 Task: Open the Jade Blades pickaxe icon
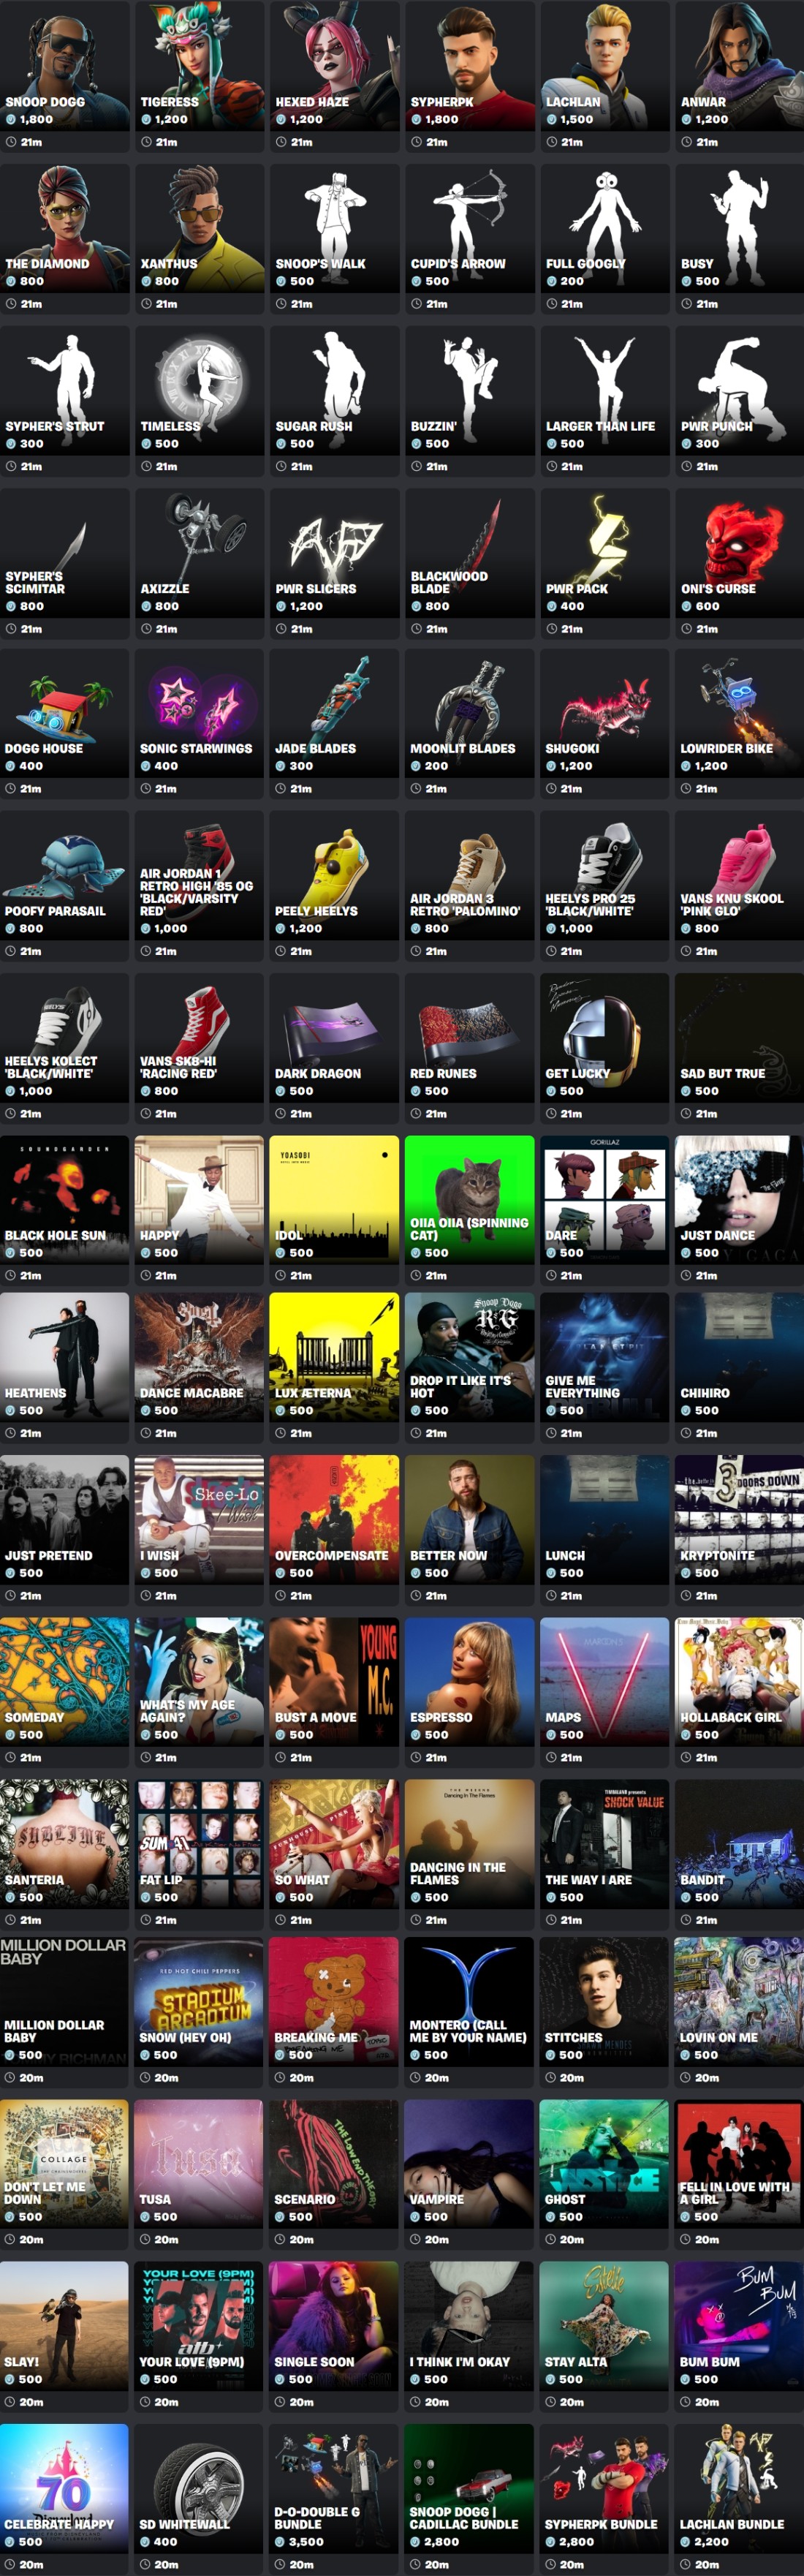tap(335, 713)
